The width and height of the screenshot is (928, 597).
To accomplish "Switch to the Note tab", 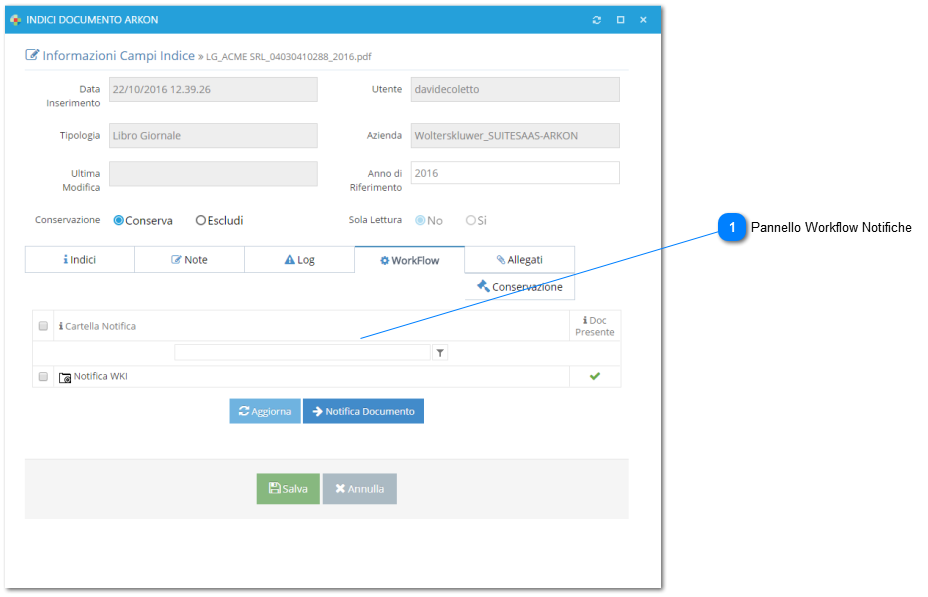I will 189,260.
